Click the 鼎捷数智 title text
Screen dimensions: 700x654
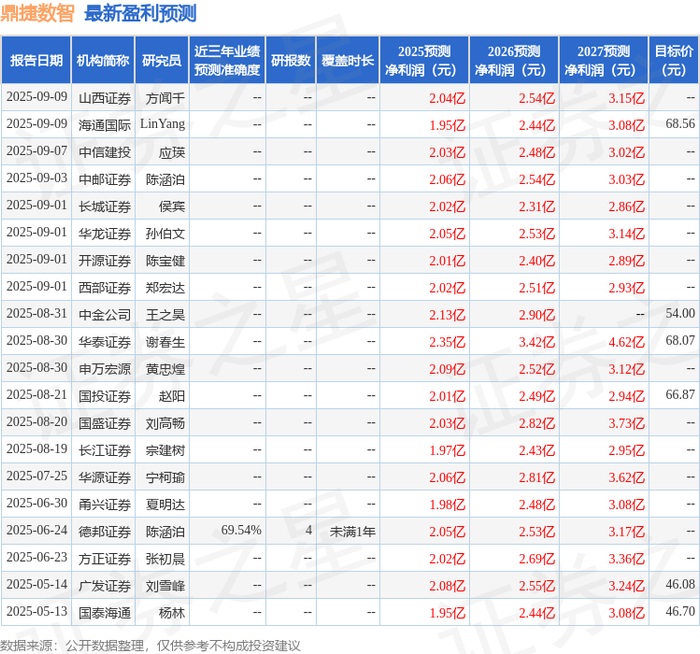(x=37, y=13)
